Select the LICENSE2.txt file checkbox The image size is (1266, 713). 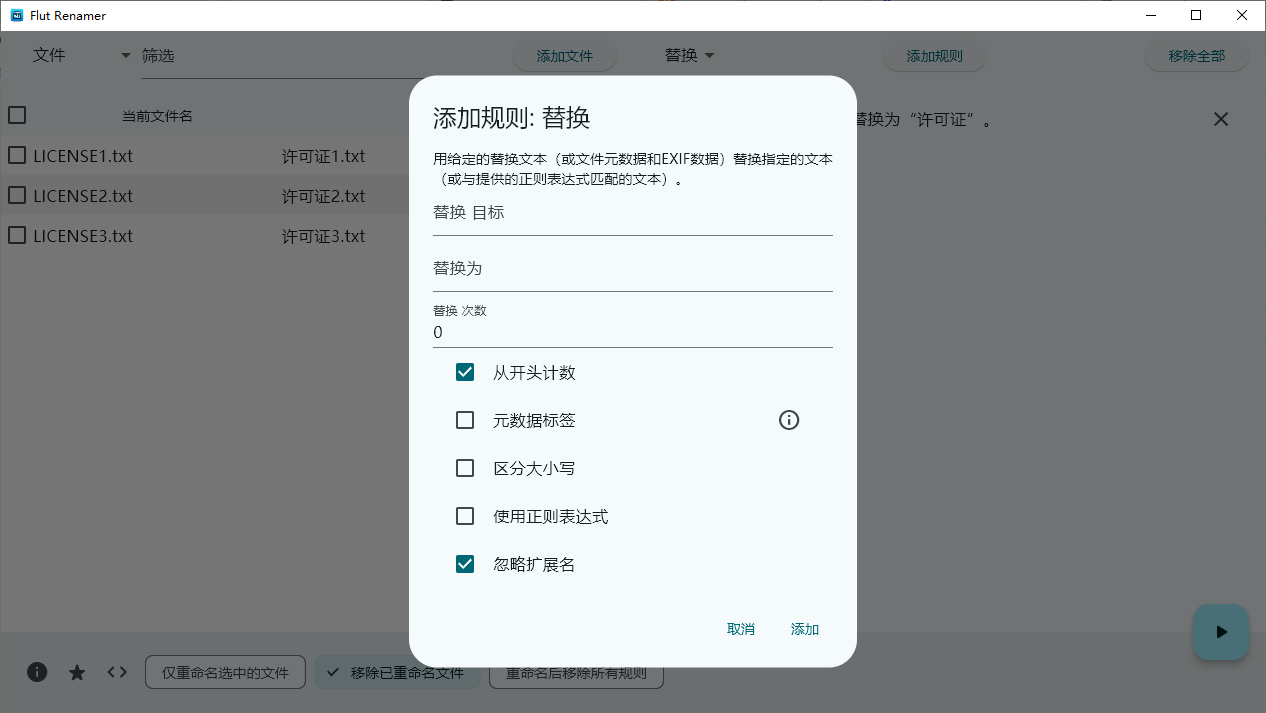17,196
